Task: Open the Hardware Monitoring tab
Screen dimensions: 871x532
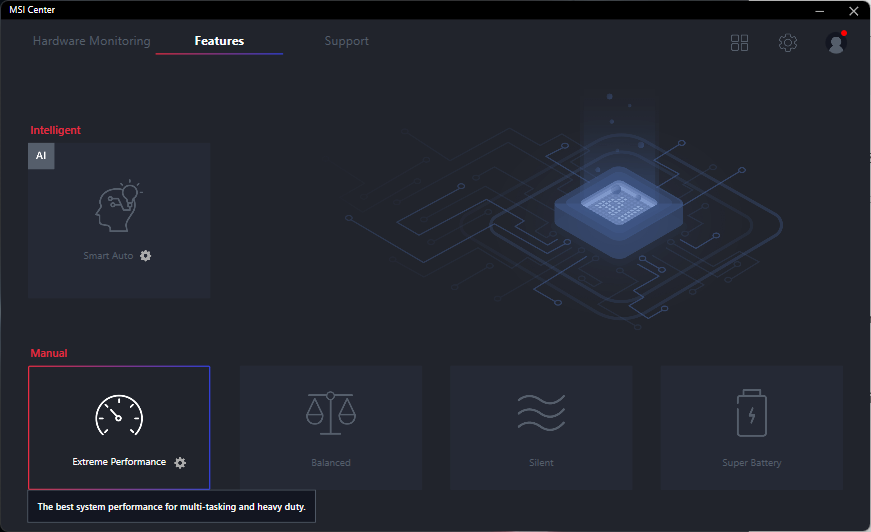Action: (x=92, y=41)
